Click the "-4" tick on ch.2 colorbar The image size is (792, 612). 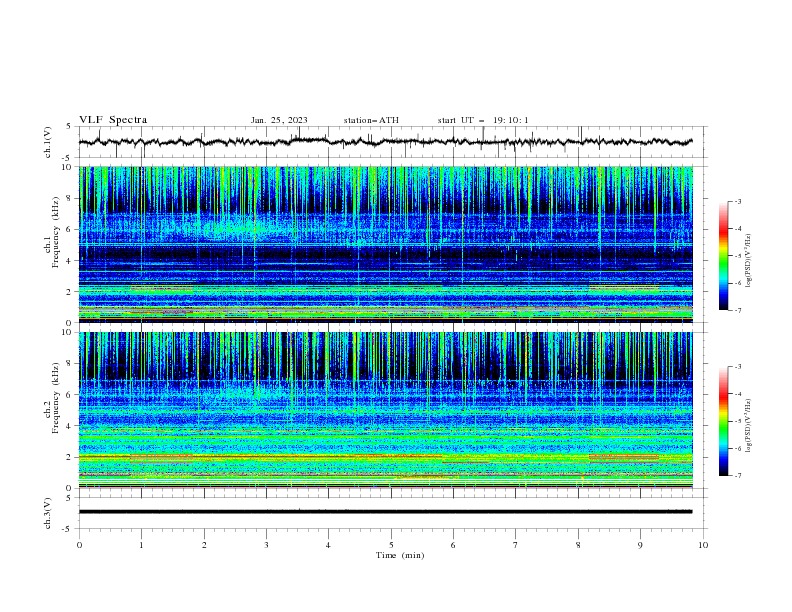(x=737, y=394)
